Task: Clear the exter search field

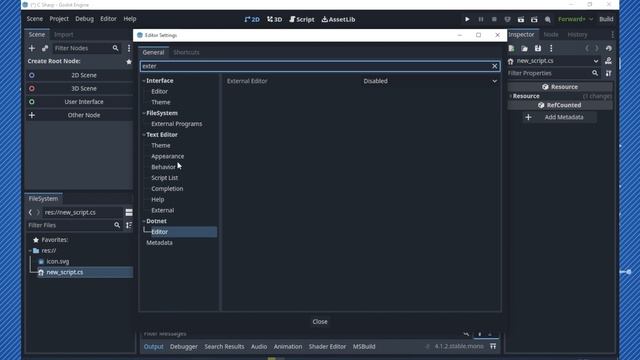Action: [495, 66]
